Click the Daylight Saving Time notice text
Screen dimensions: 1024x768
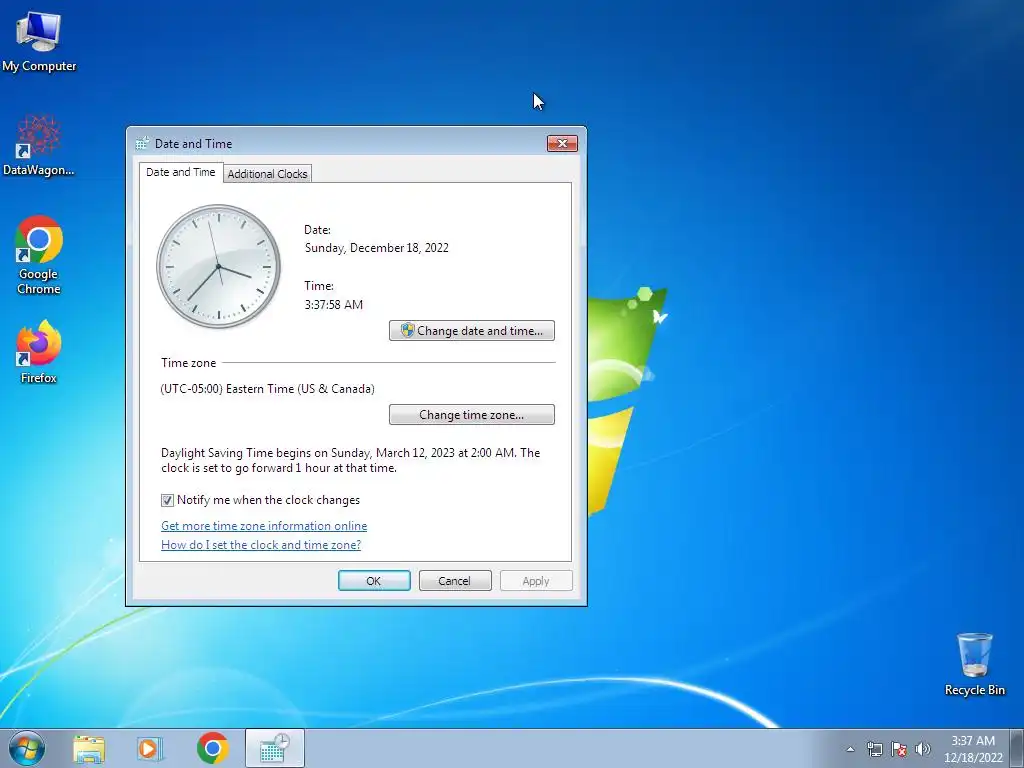[x=351, y=460]
